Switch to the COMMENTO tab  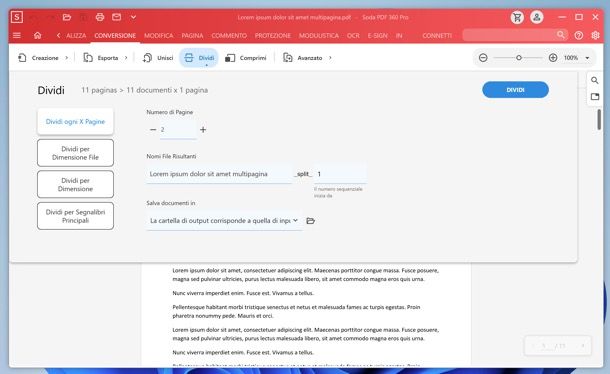[x=229, y=35]
